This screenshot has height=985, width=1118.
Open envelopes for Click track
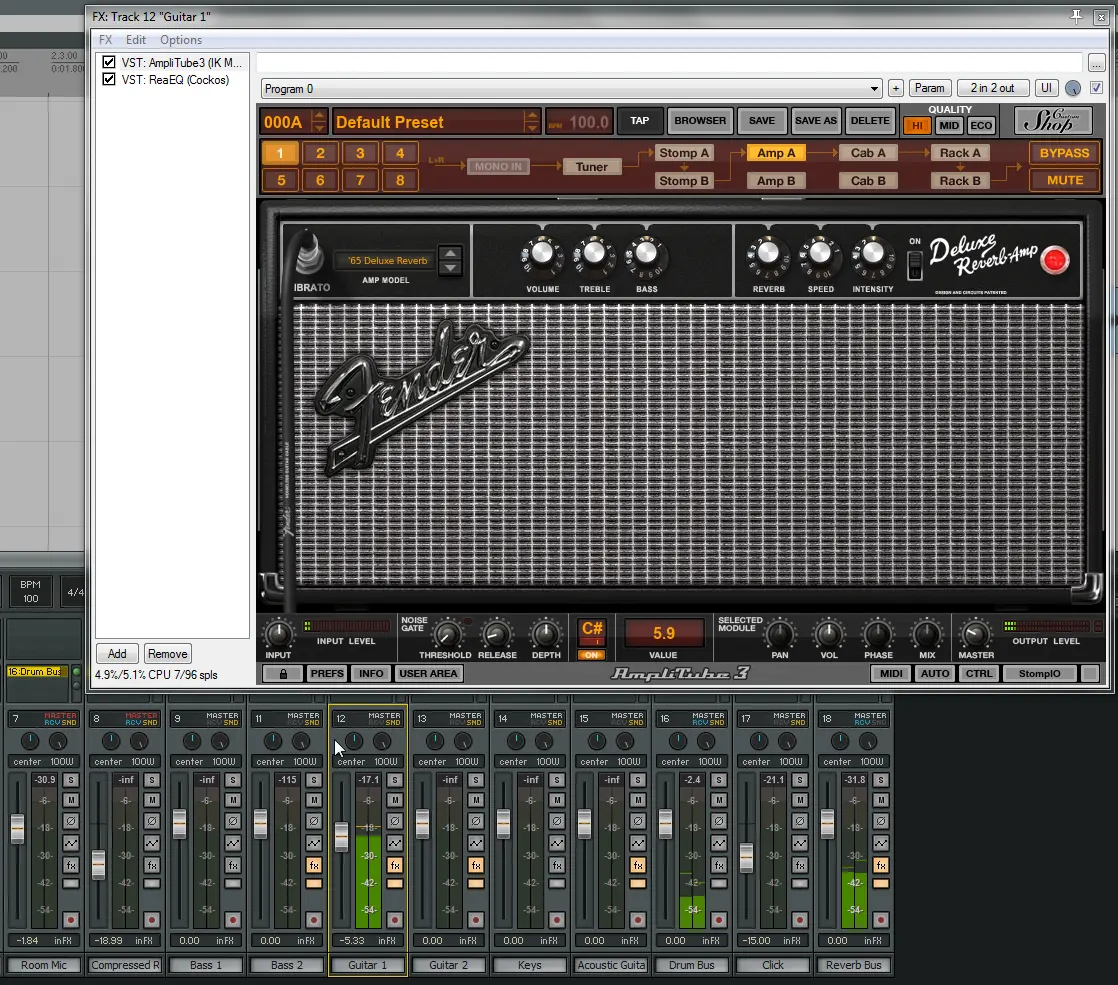click(800, 842)
